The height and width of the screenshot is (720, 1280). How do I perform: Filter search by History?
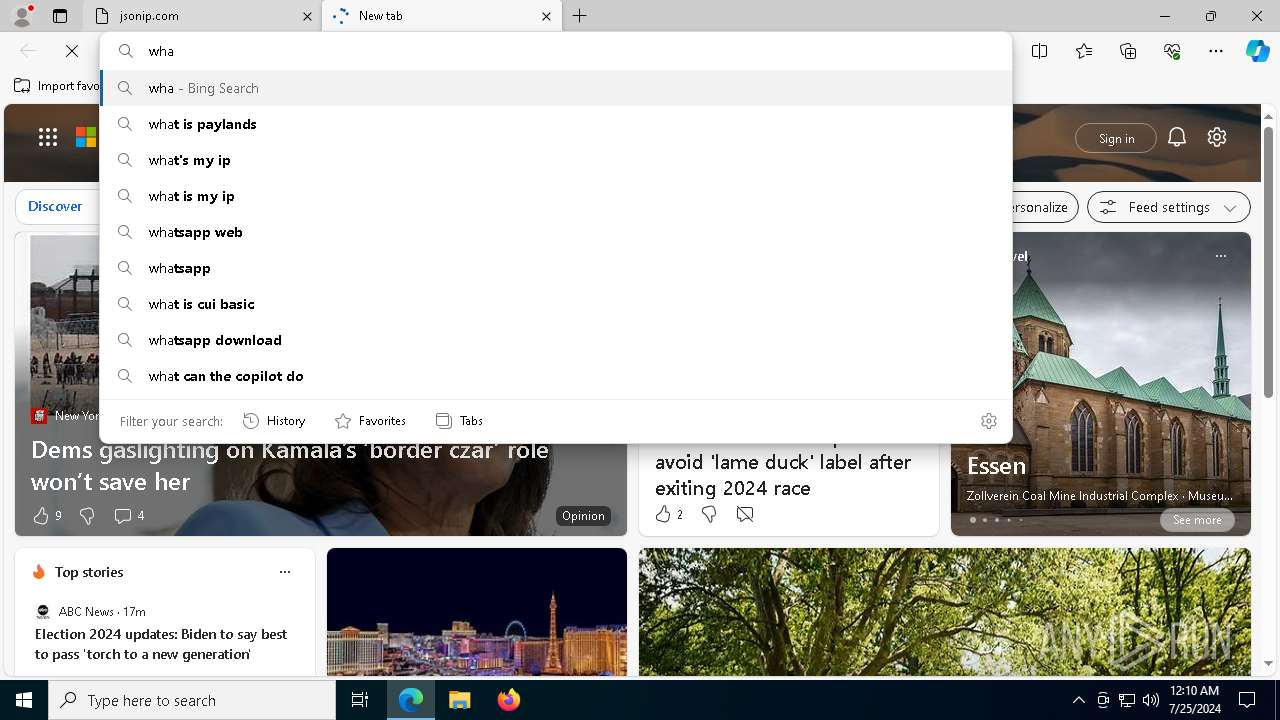pos(274,421)
